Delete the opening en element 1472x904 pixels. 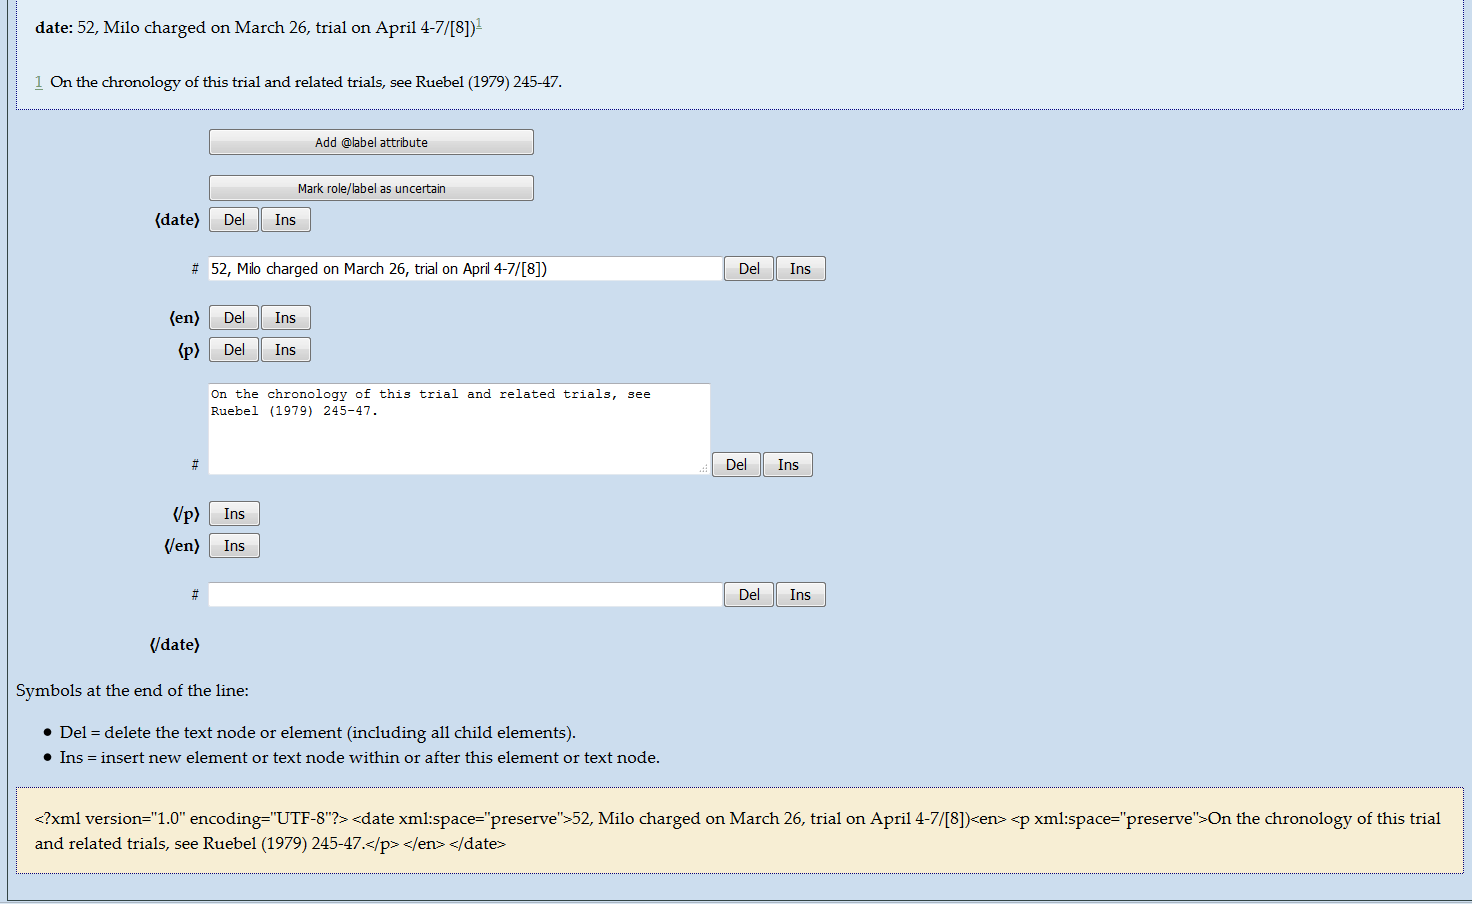[234, 318]
